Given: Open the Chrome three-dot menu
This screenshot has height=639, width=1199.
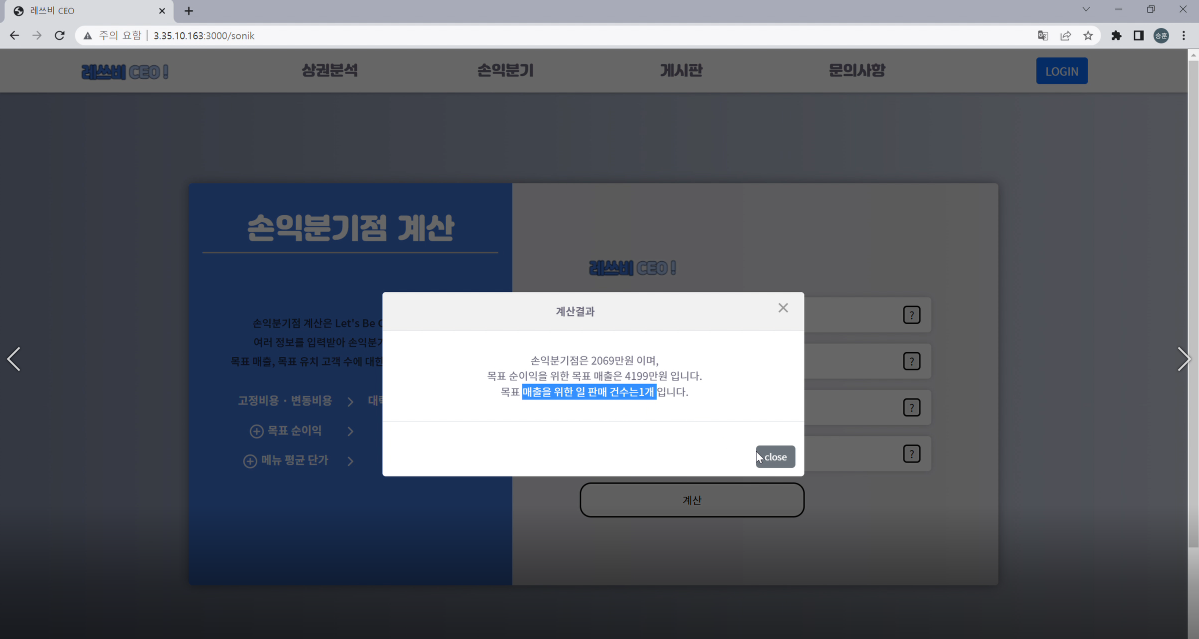Looking at the screenshot, I should click(1184, 35).
